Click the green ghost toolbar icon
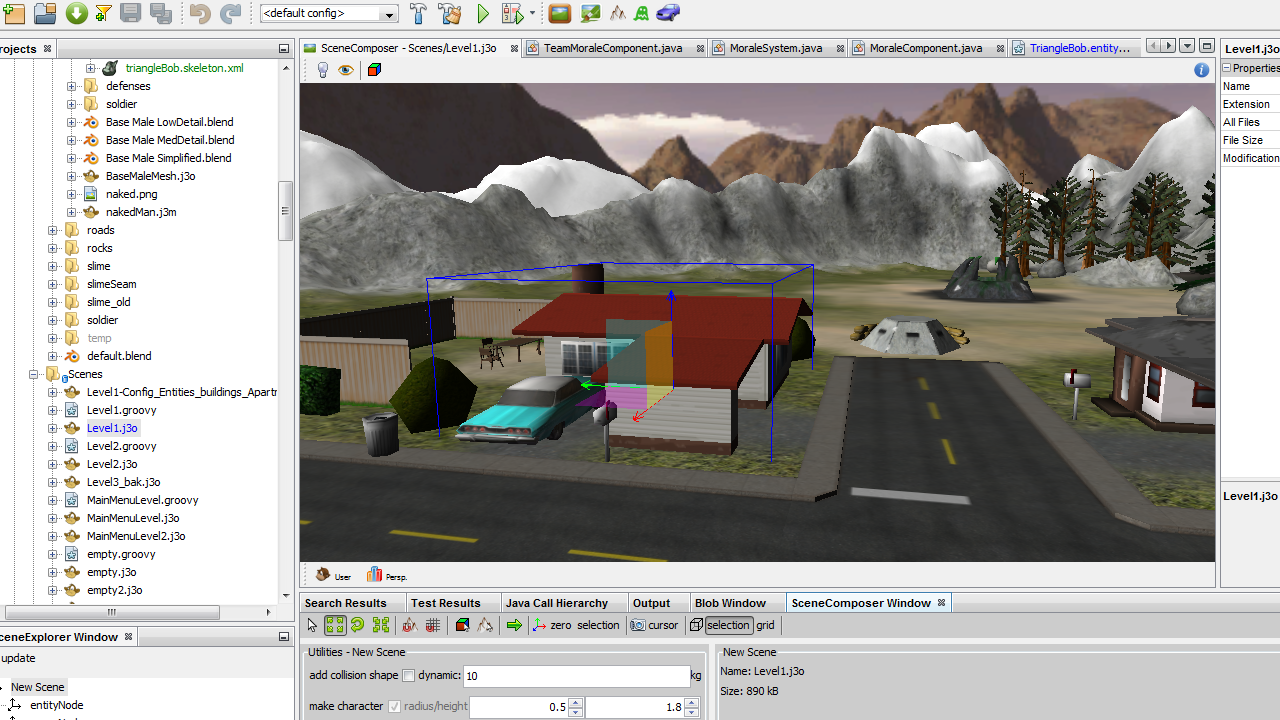 click(641, 14)
